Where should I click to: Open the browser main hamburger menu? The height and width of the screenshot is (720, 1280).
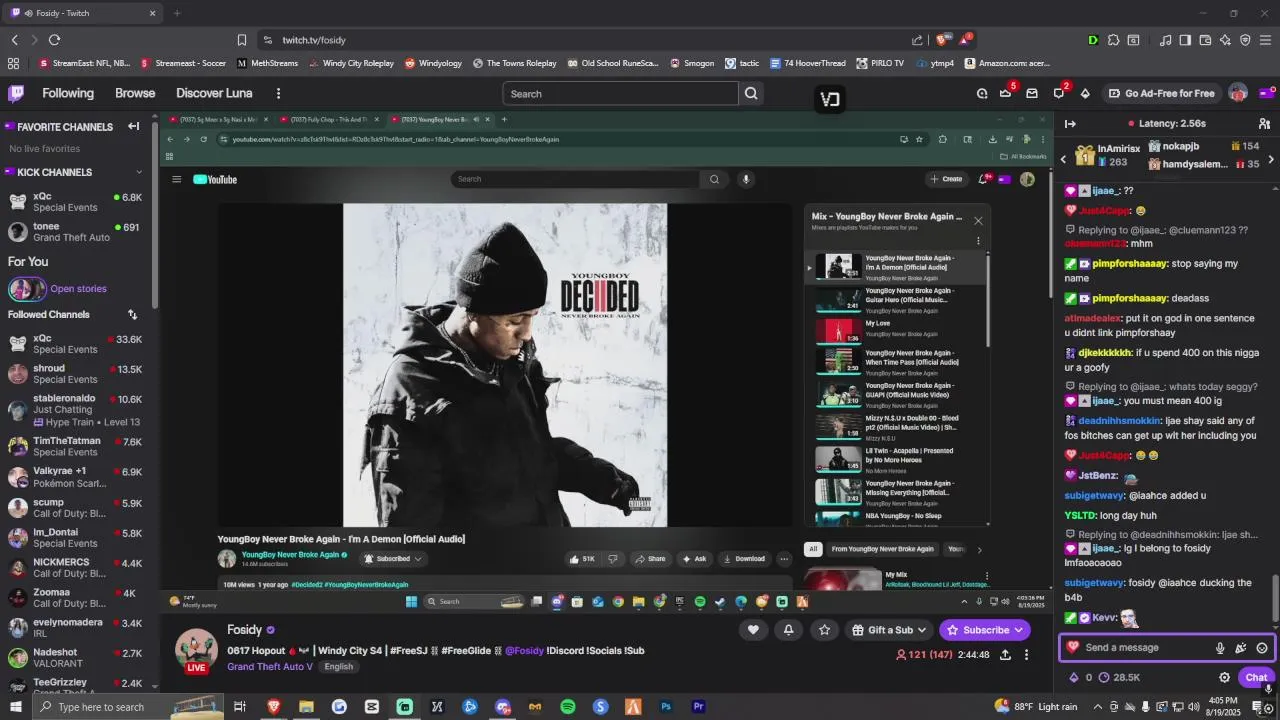point(1266,40)
